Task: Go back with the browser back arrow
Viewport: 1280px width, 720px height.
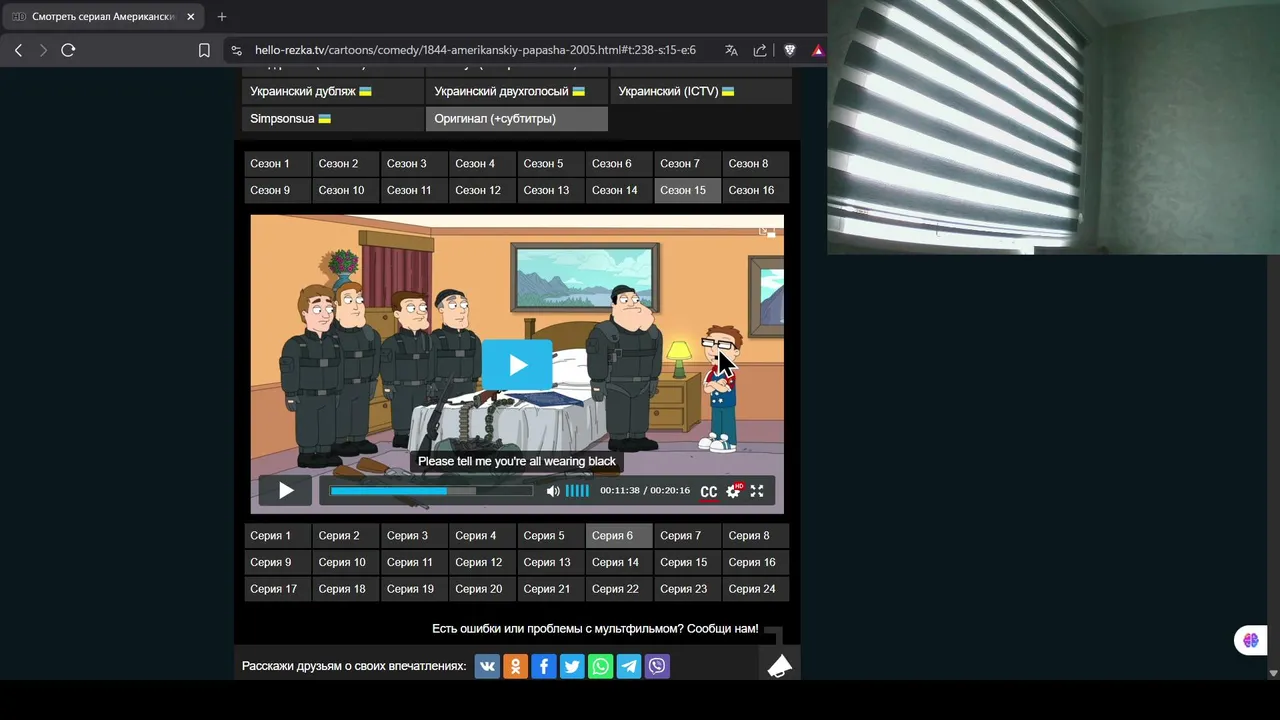Action: (x=18, y=50)
